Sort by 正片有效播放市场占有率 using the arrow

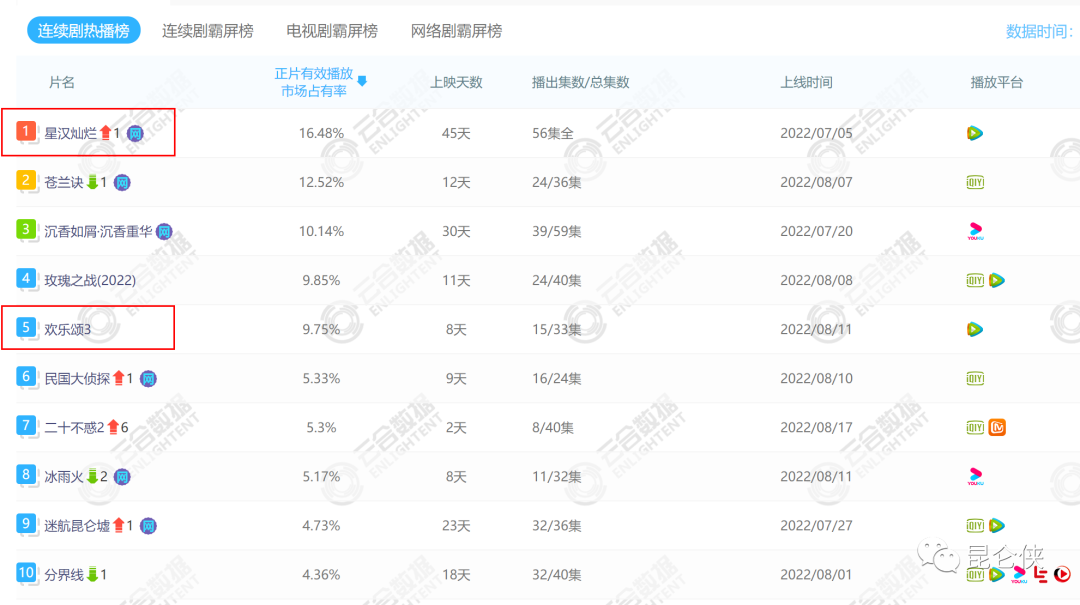tap(362, 81)
